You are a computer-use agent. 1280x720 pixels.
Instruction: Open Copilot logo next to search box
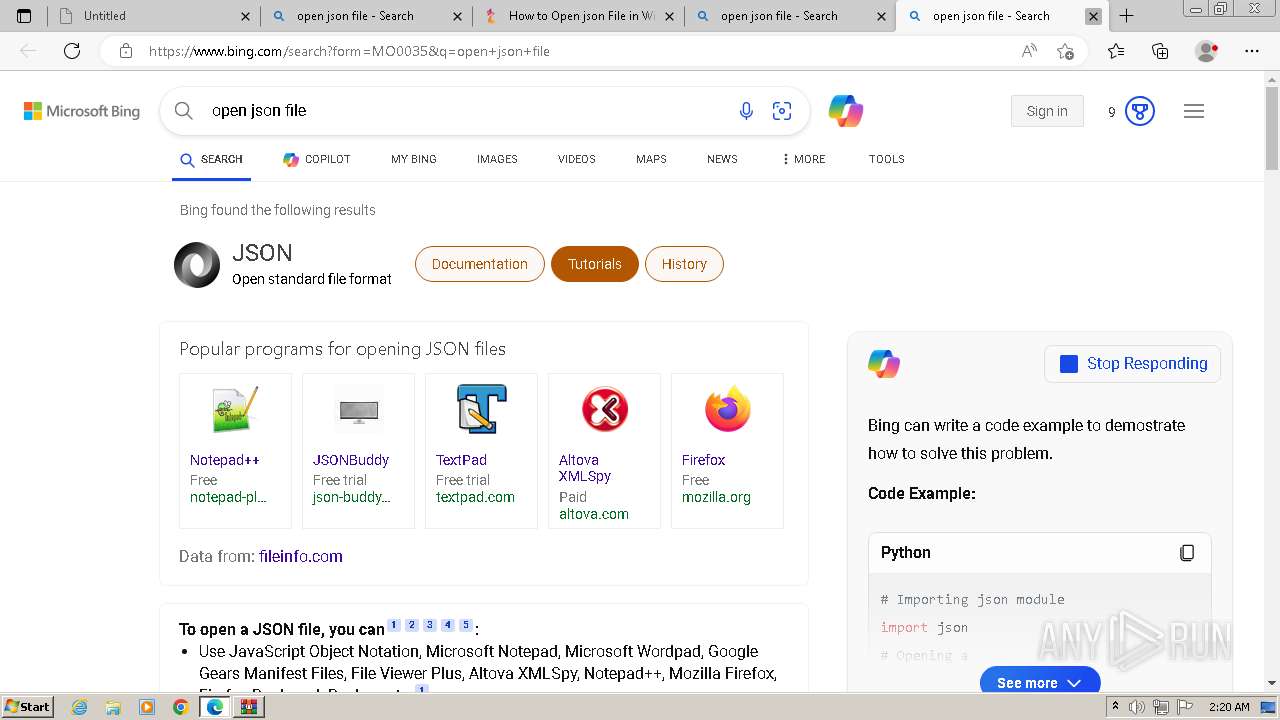846,111
